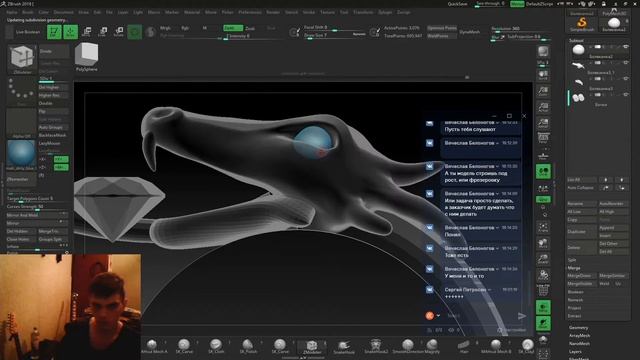Select the PolySphere tool thumbnail
This screenshot has height=360, width=640.
coord(87,57)
